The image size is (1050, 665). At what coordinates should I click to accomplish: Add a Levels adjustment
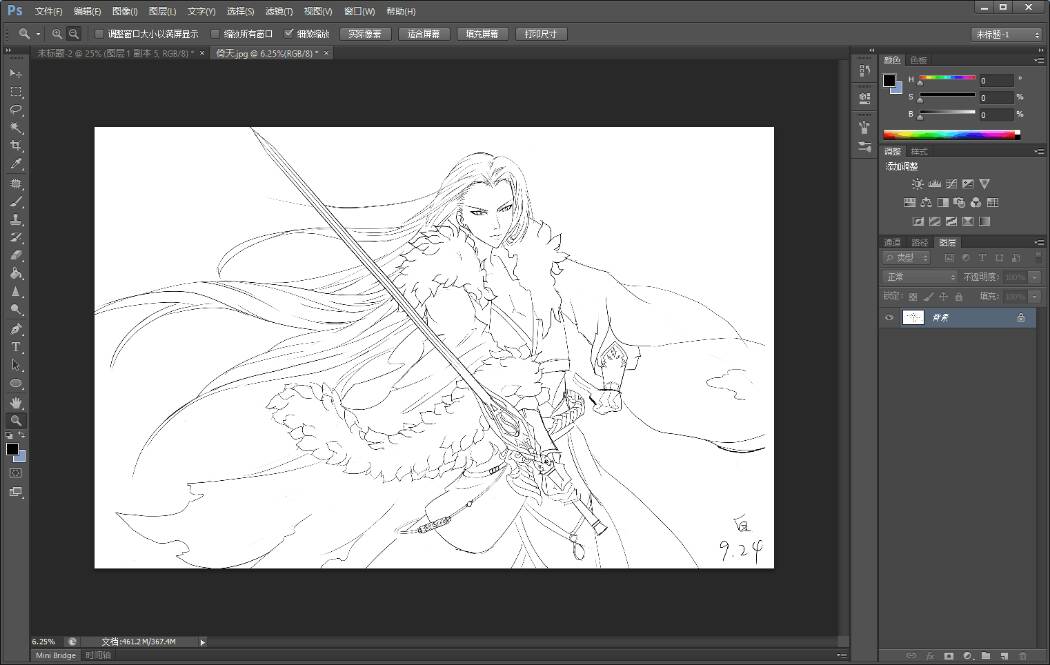tap(934, 183)
